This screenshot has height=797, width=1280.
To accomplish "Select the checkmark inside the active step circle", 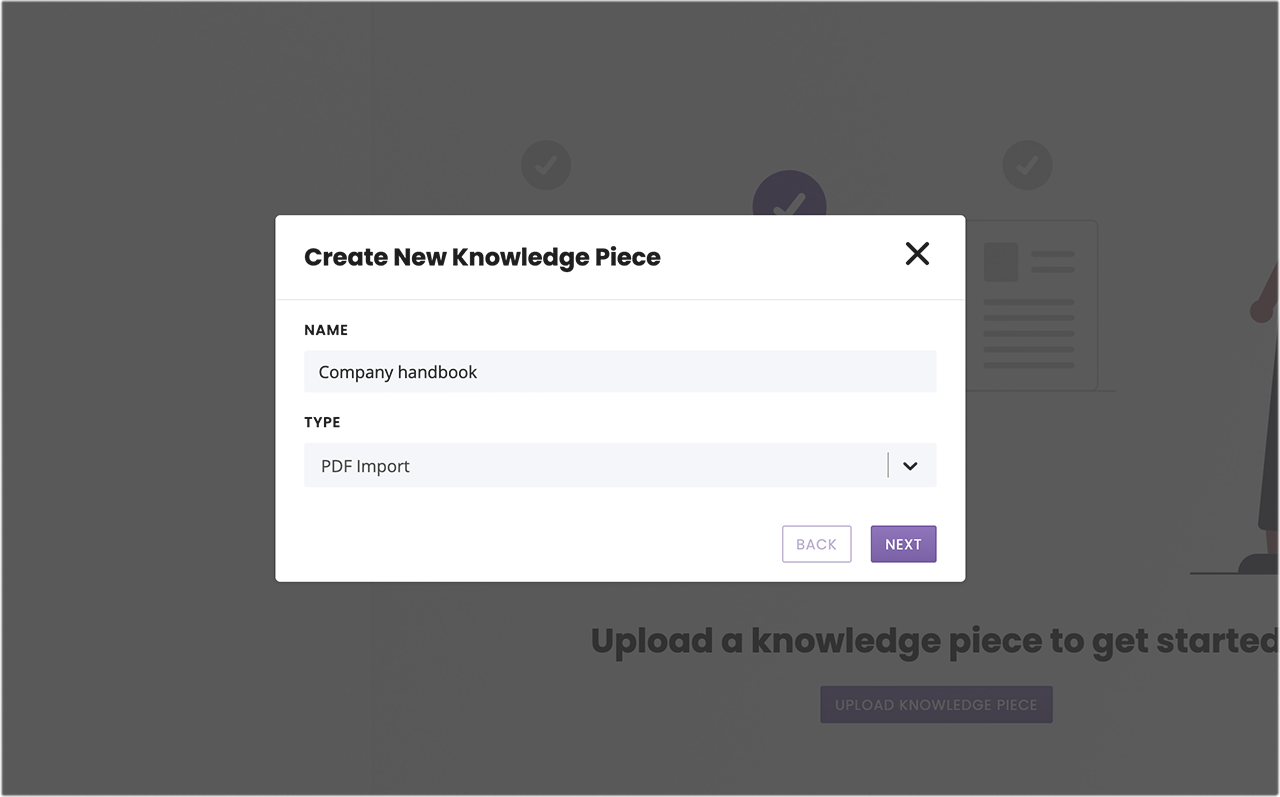I will (789, 205).
